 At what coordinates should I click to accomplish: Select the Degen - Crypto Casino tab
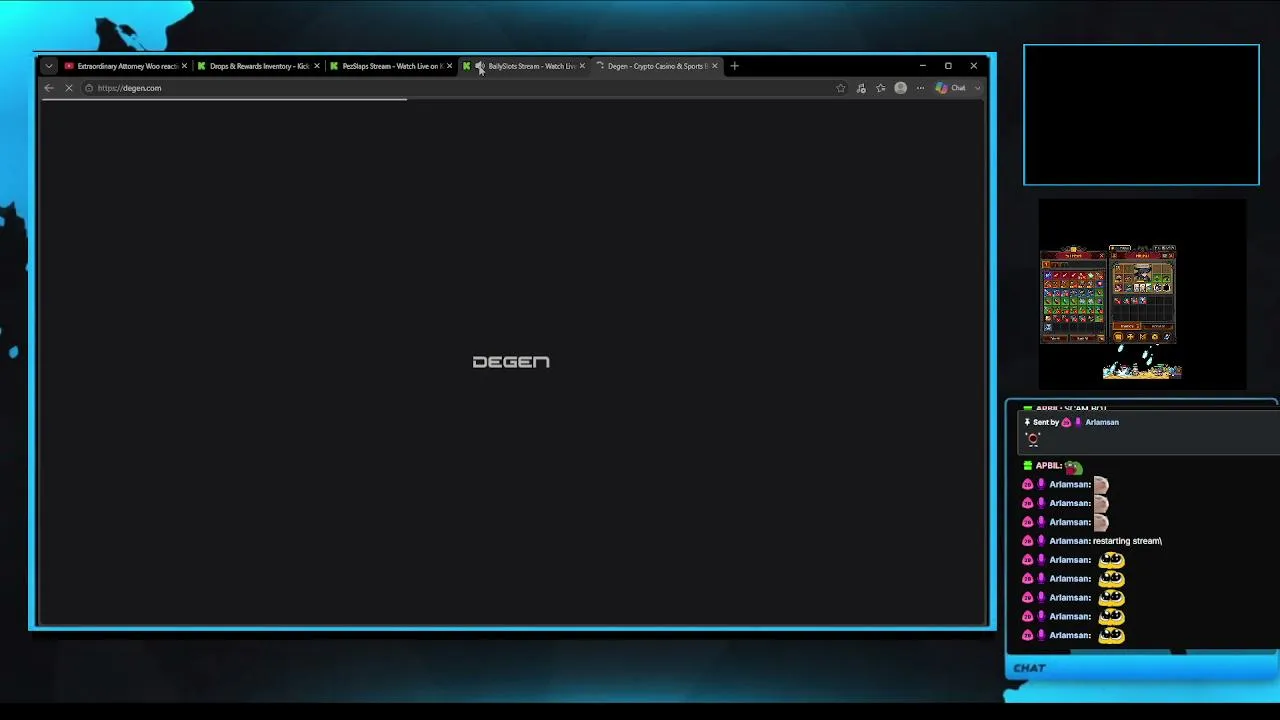pos(655,66)
